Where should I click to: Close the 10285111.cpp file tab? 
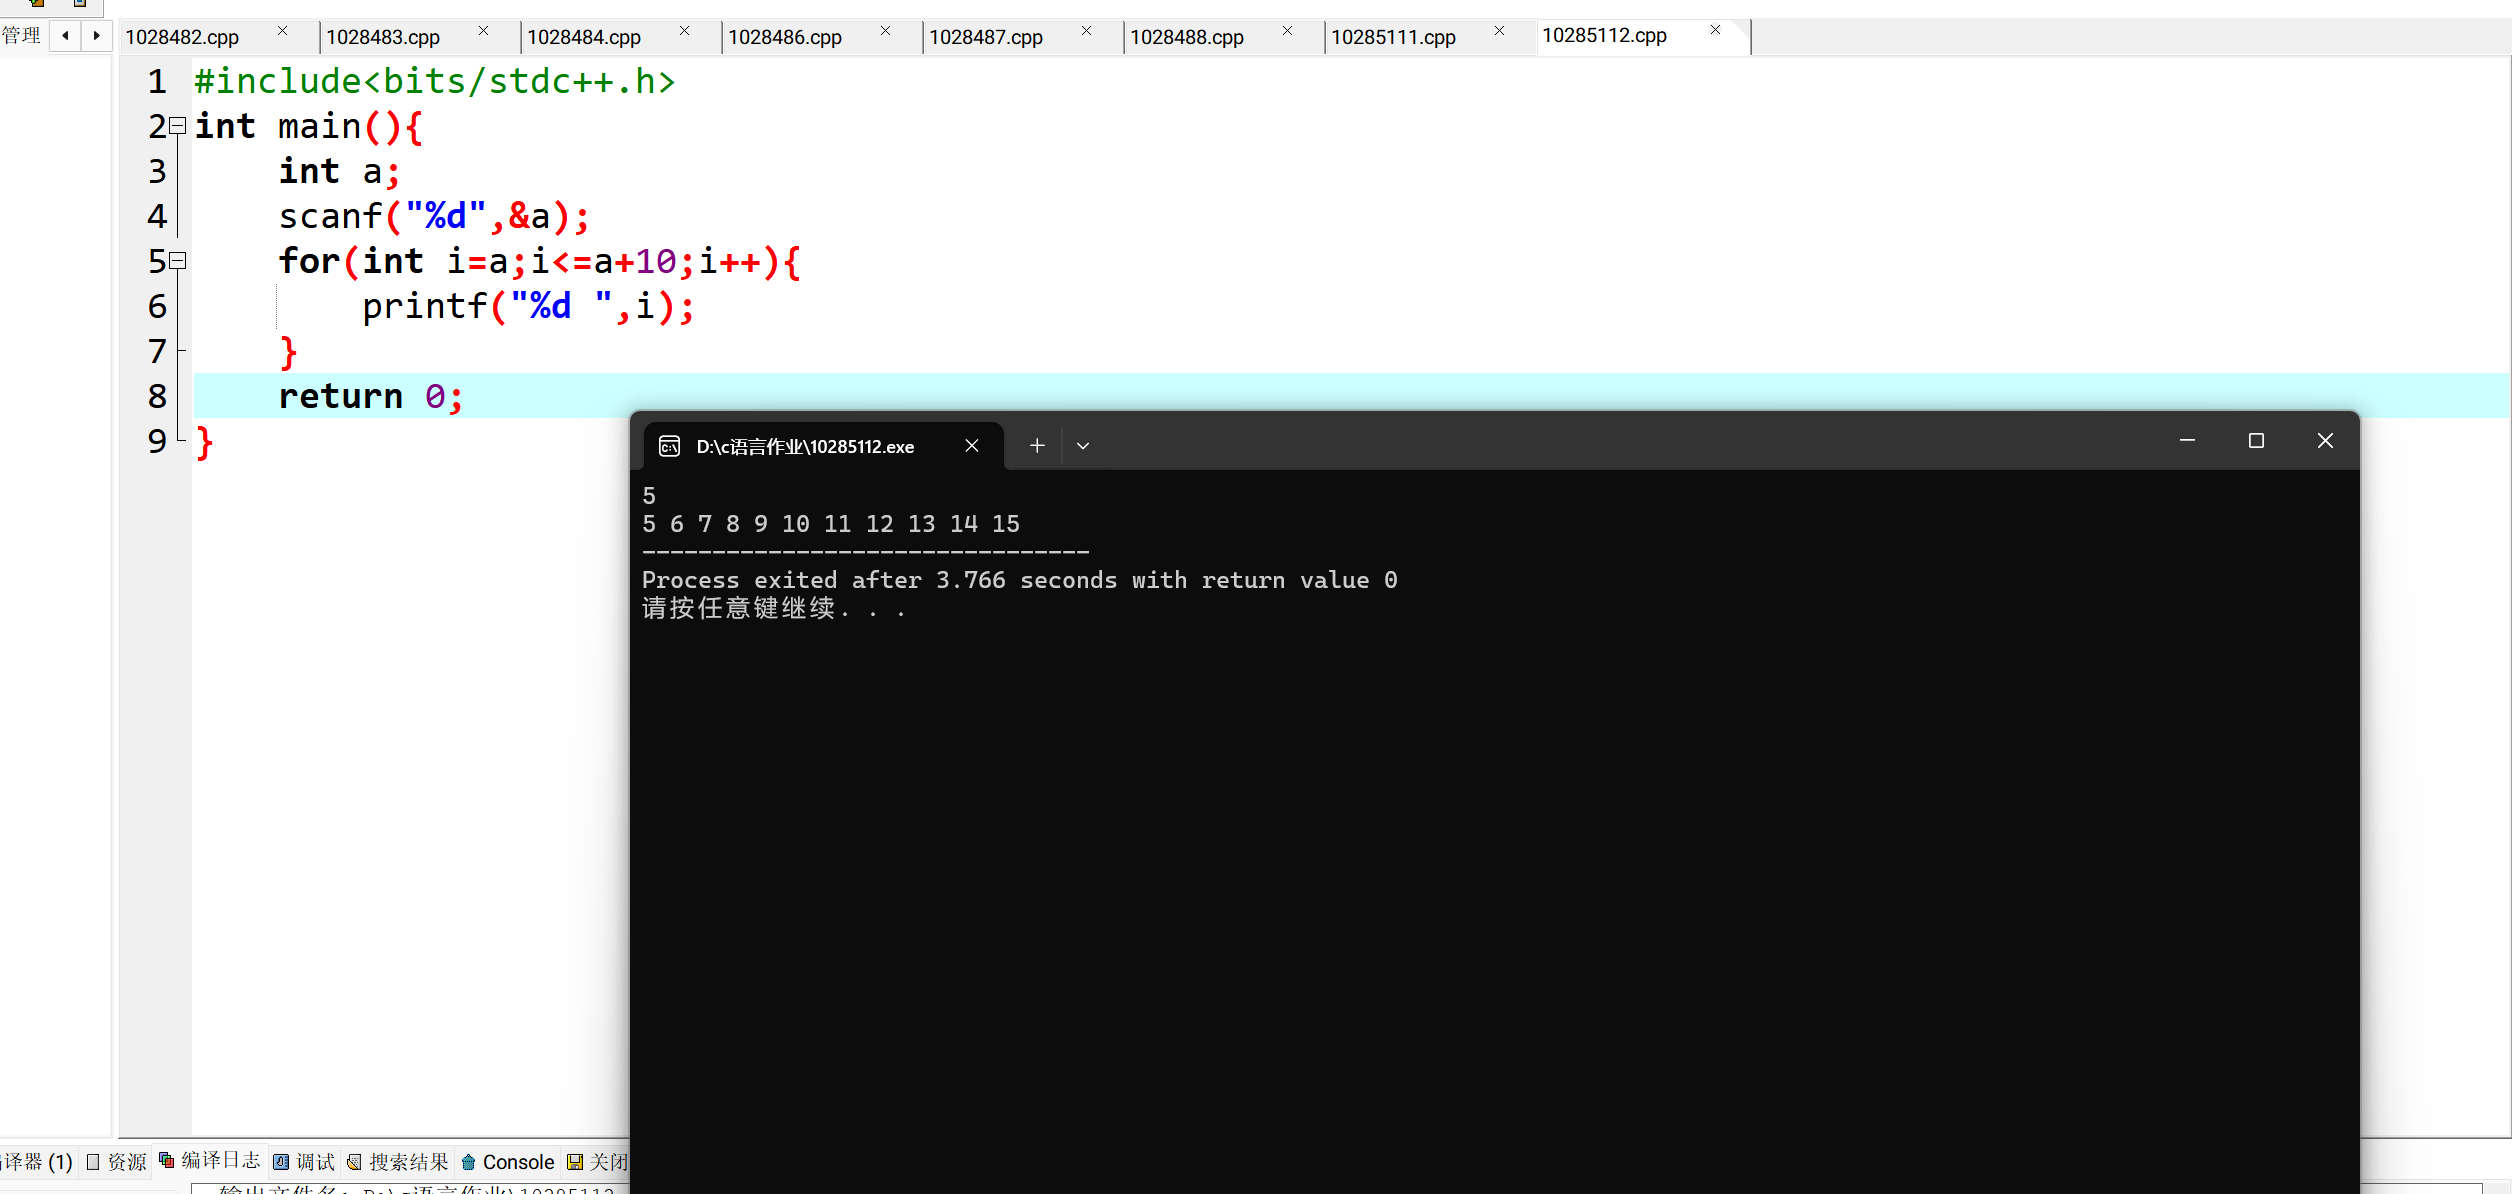(1499, 31)
